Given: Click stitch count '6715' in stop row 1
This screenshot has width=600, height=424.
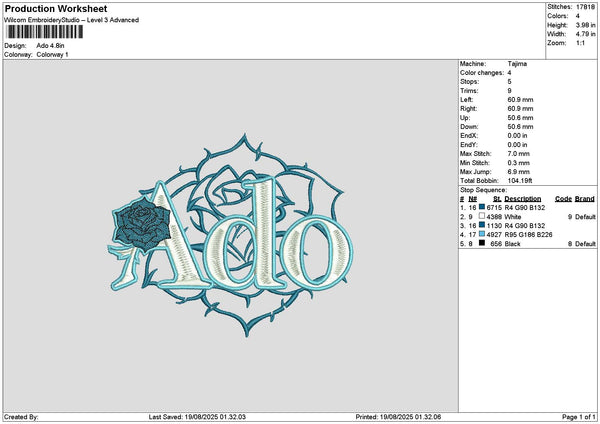Looking at the screenshot, I should coord(494,207).
